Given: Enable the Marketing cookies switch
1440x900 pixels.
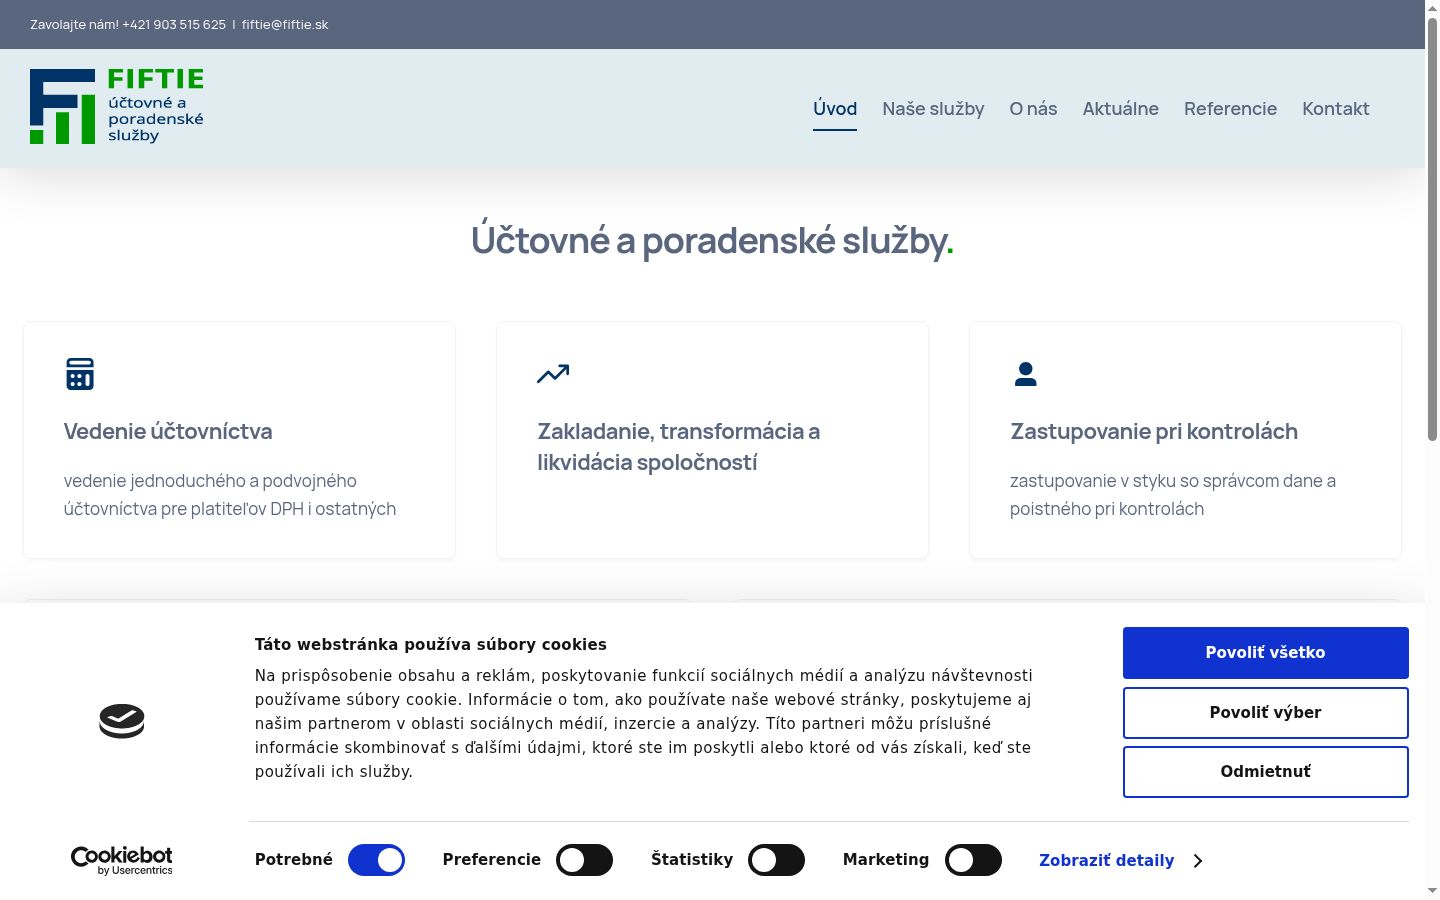Looking at the screenshot, I should 973,860.
